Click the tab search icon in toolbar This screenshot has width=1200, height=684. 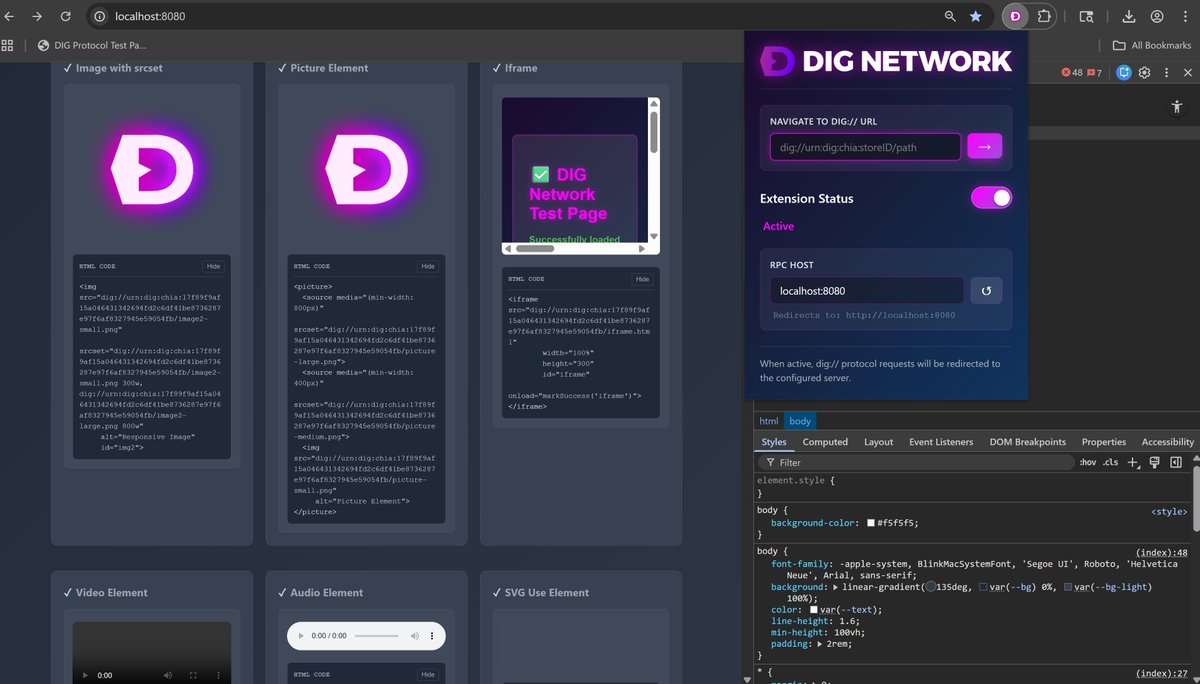(1087, 17)
